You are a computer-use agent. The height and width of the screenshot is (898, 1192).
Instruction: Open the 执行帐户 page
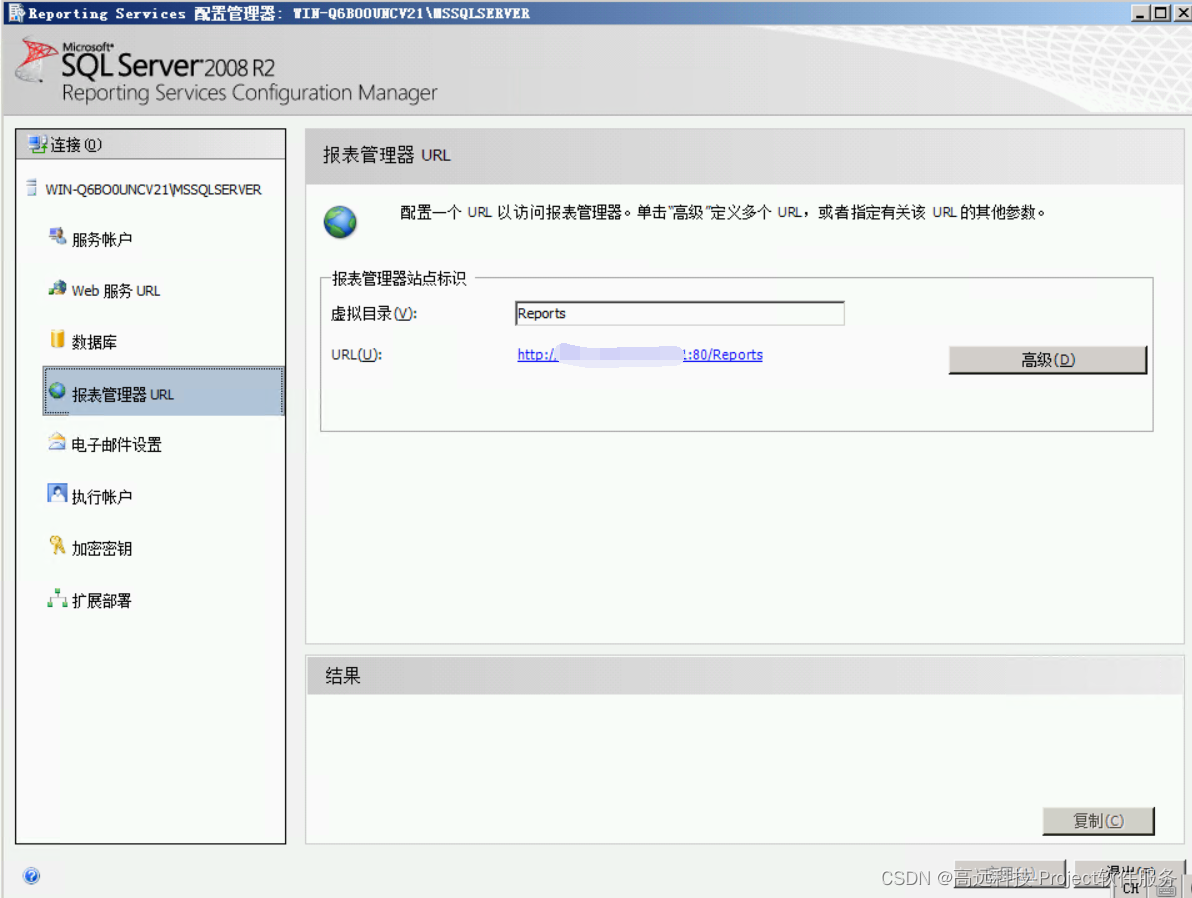pos(102,497)
